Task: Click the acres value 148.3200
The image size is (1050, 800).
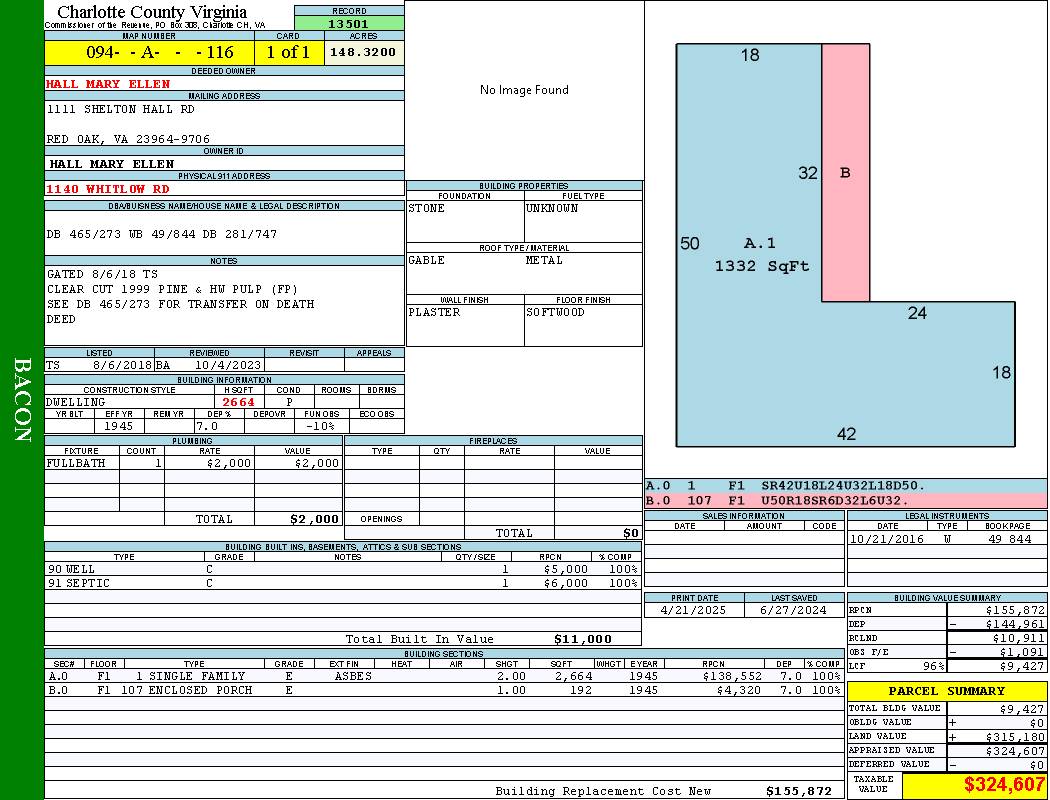Action: click(x=364, y=53)
